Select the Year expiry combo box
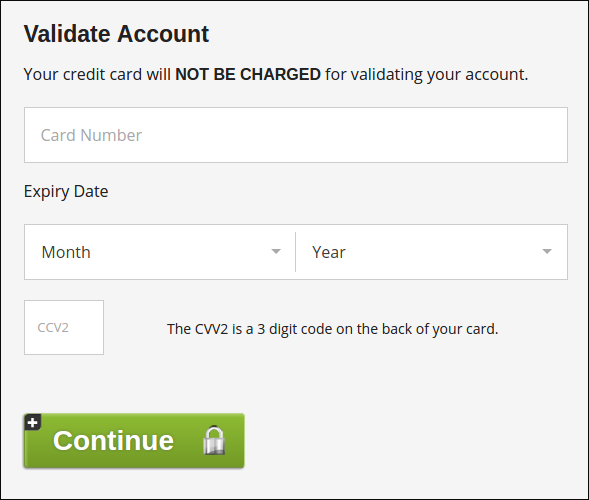589x500 pixels. (x=432, y=252)
